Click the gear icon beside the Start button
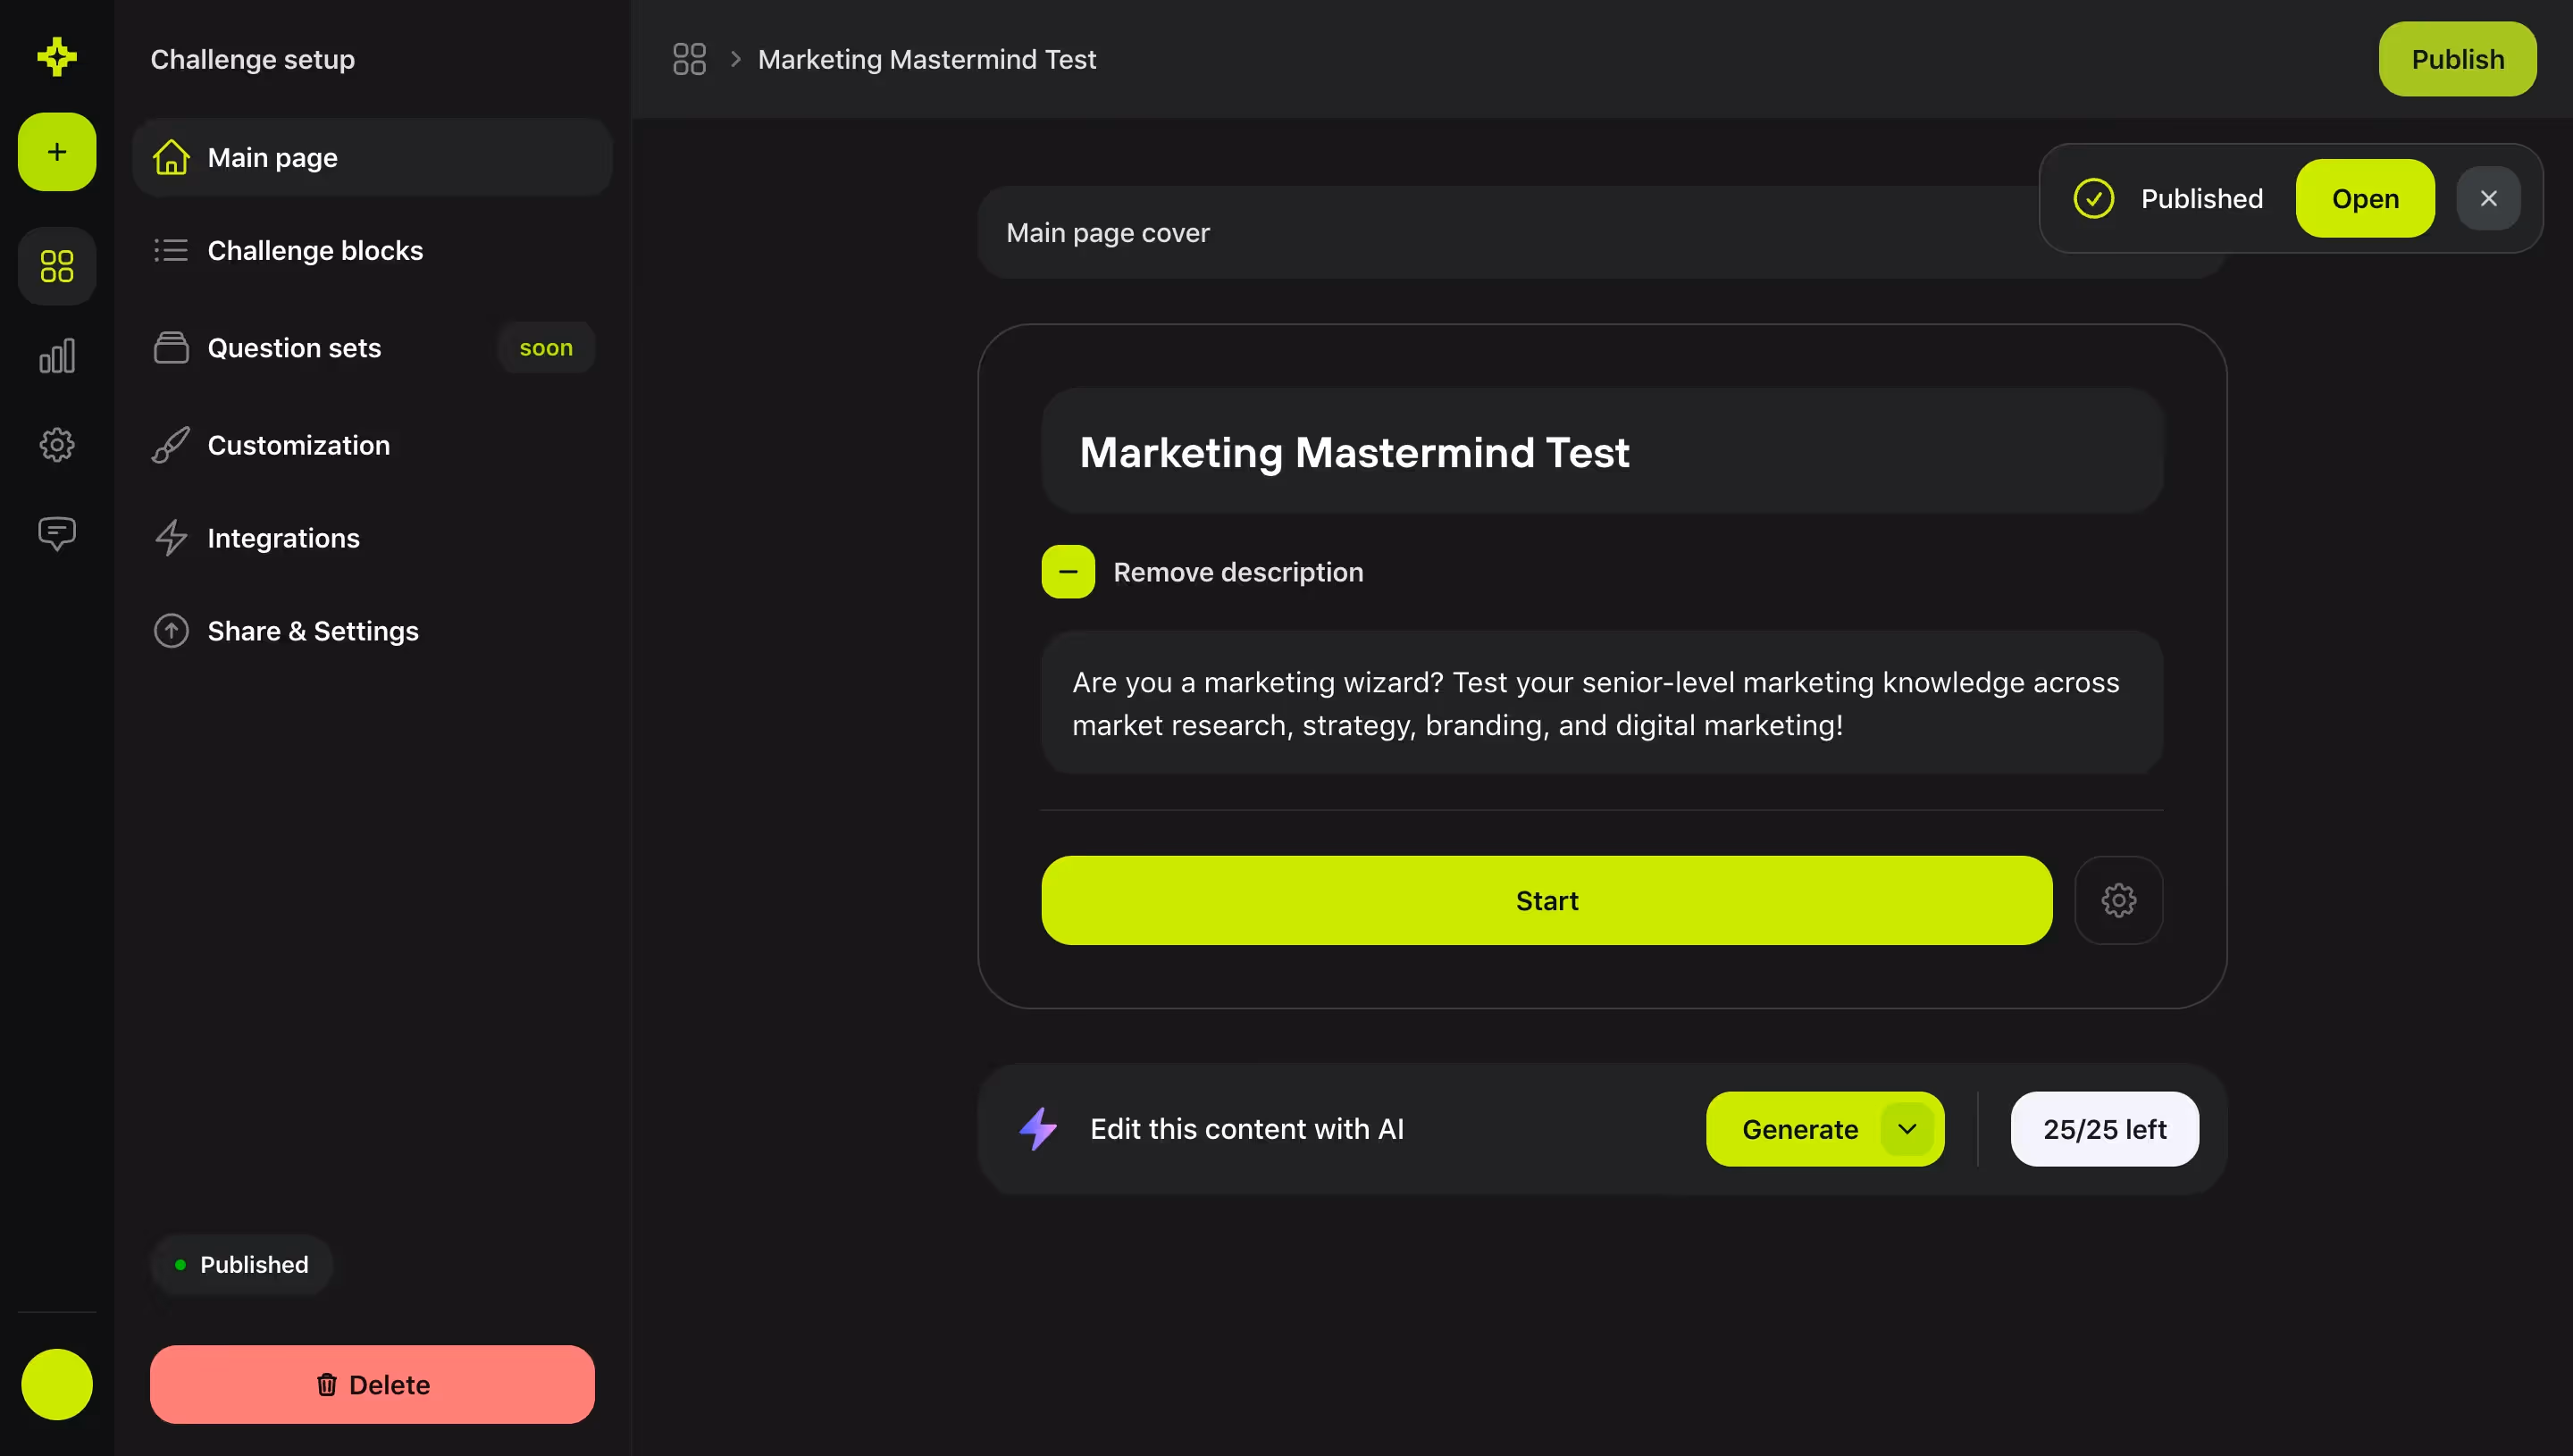The width and height of the screenshot is (2573, 1456). [2119, 899]
